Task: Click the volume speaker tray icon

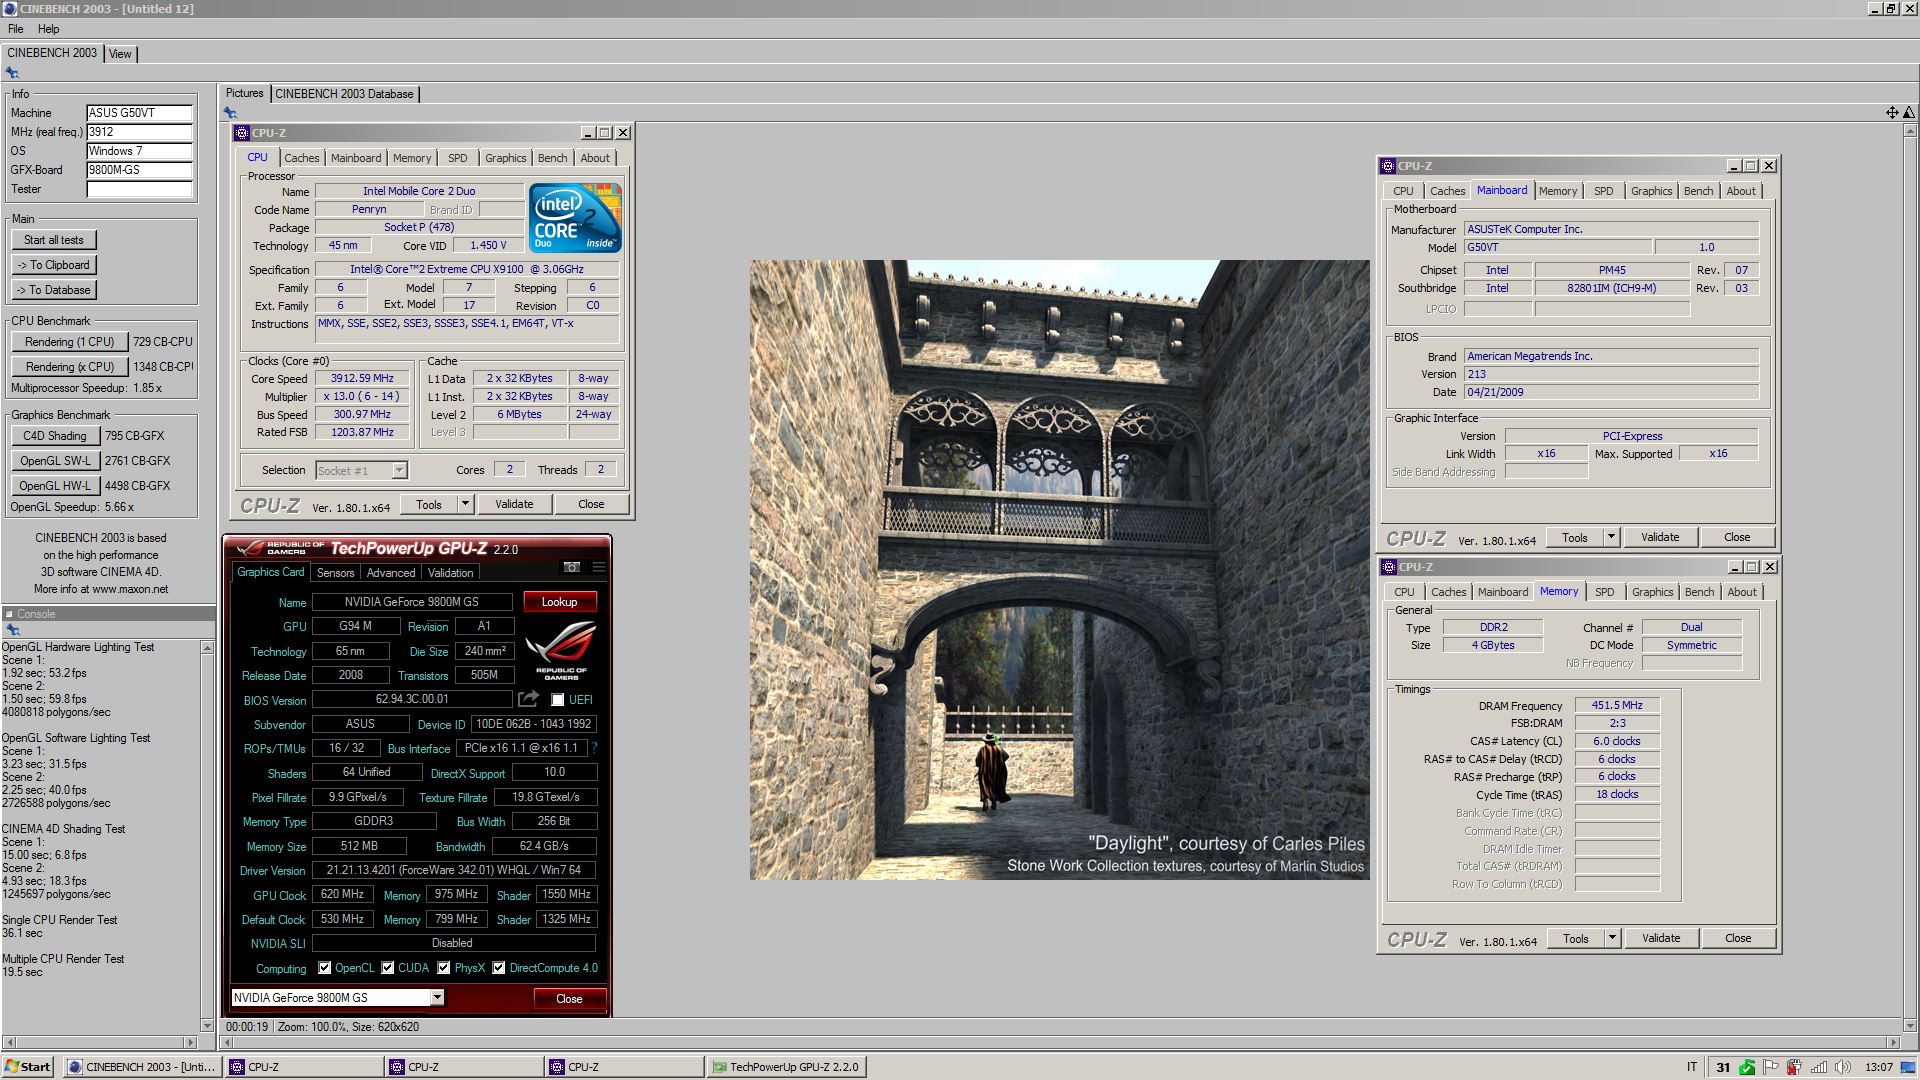Action: 1843,1067
